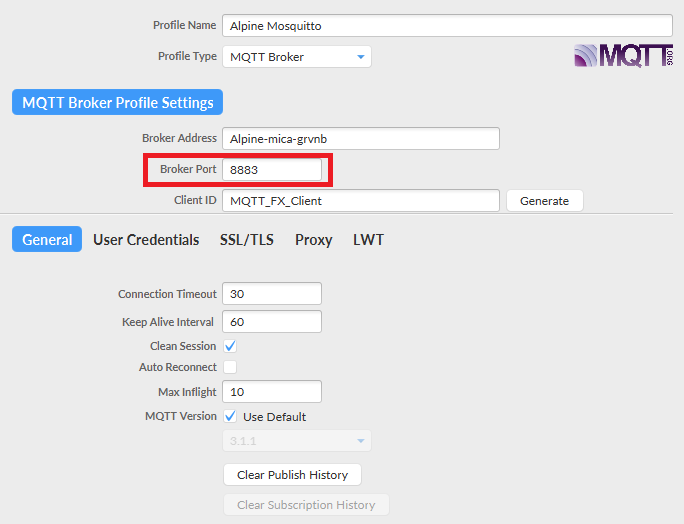684x524 pixels.
Task: Enable the Auto Reconnect checkbox
Action: tap(230, 367)
